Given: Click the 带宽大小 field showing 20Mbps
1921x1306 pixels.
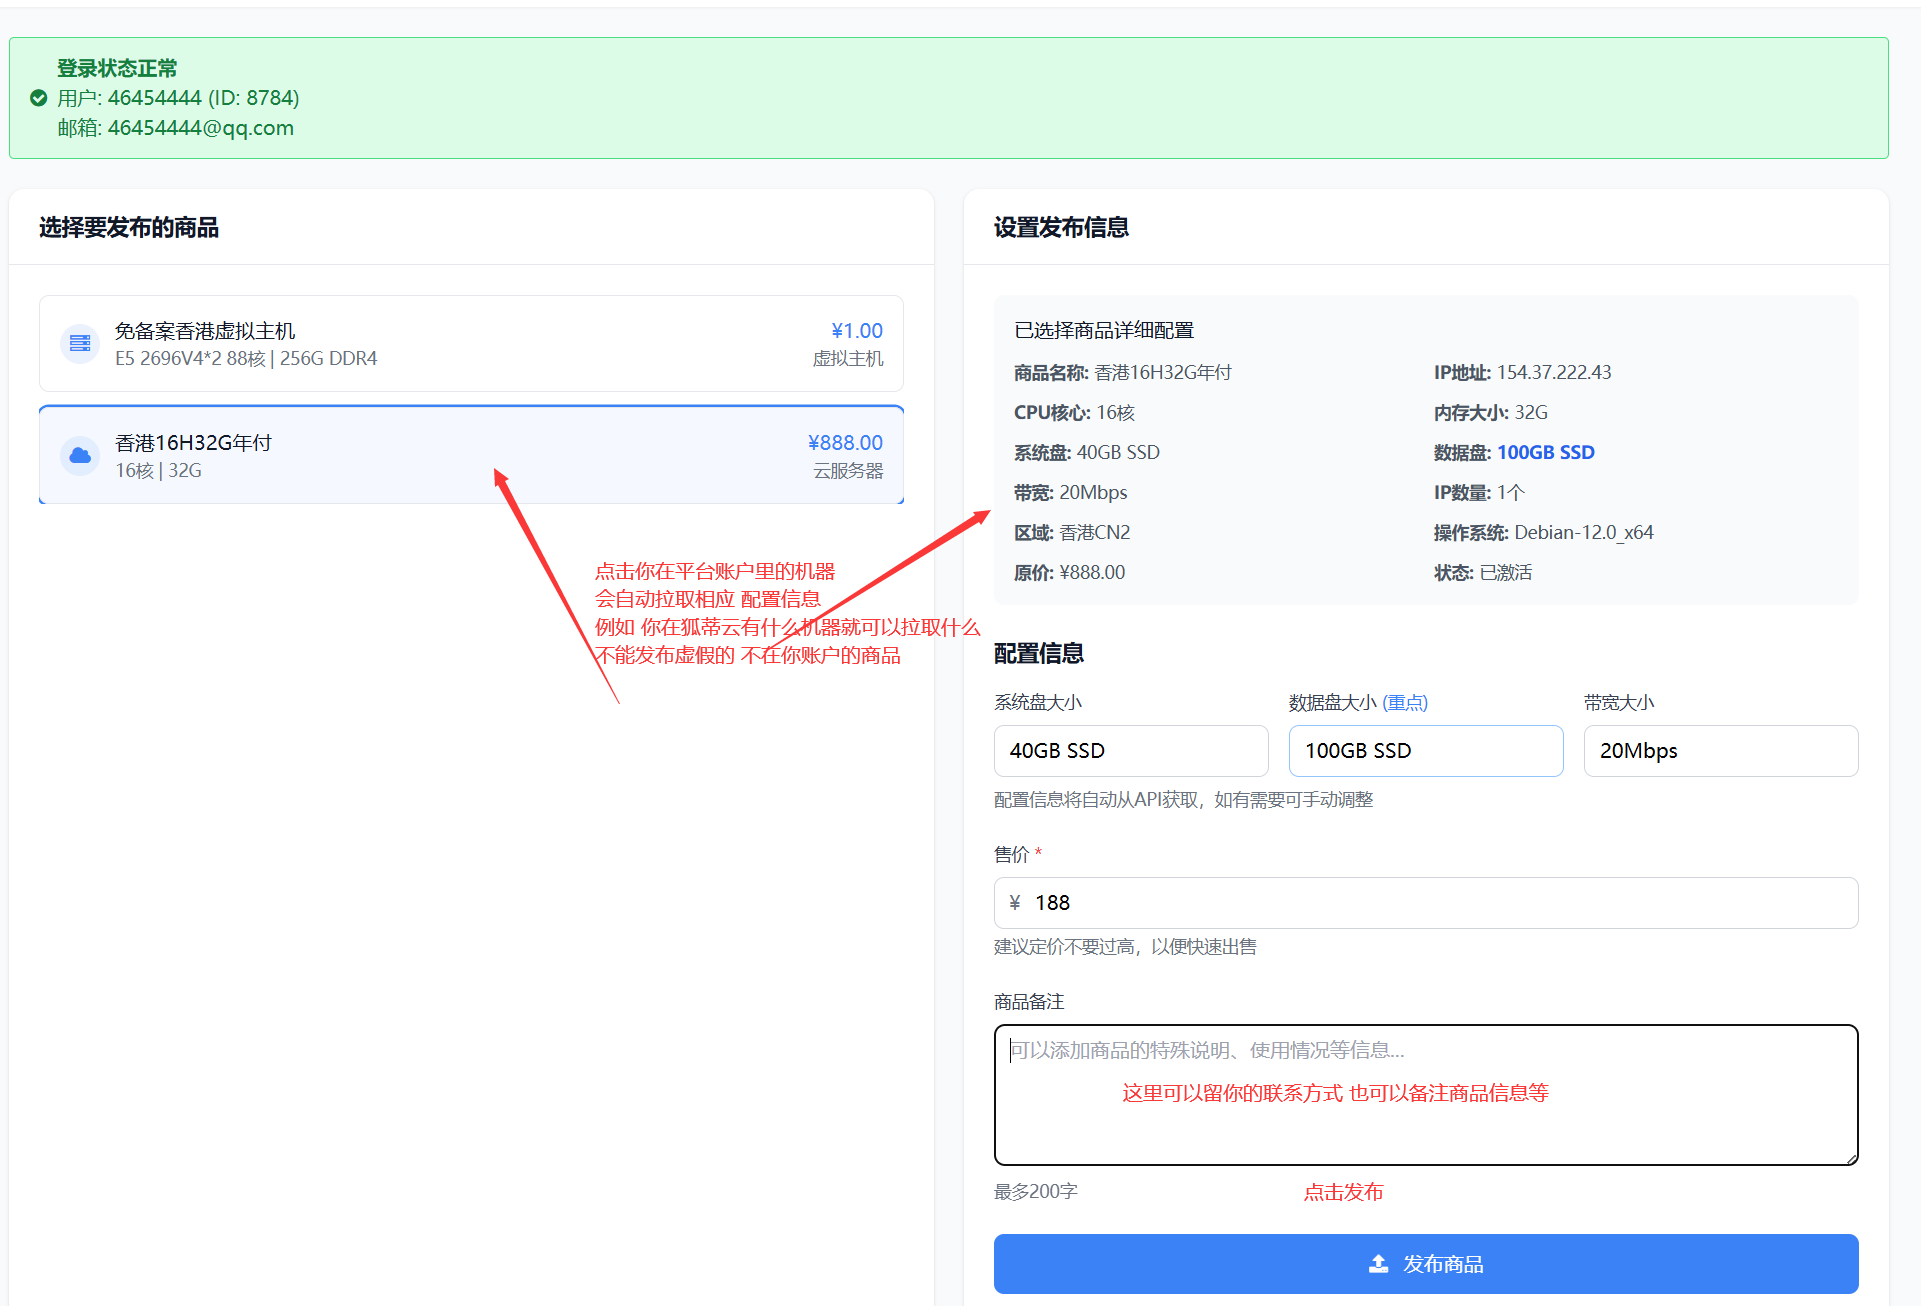Looking at the screenshot, I should tap(1721, 751).
